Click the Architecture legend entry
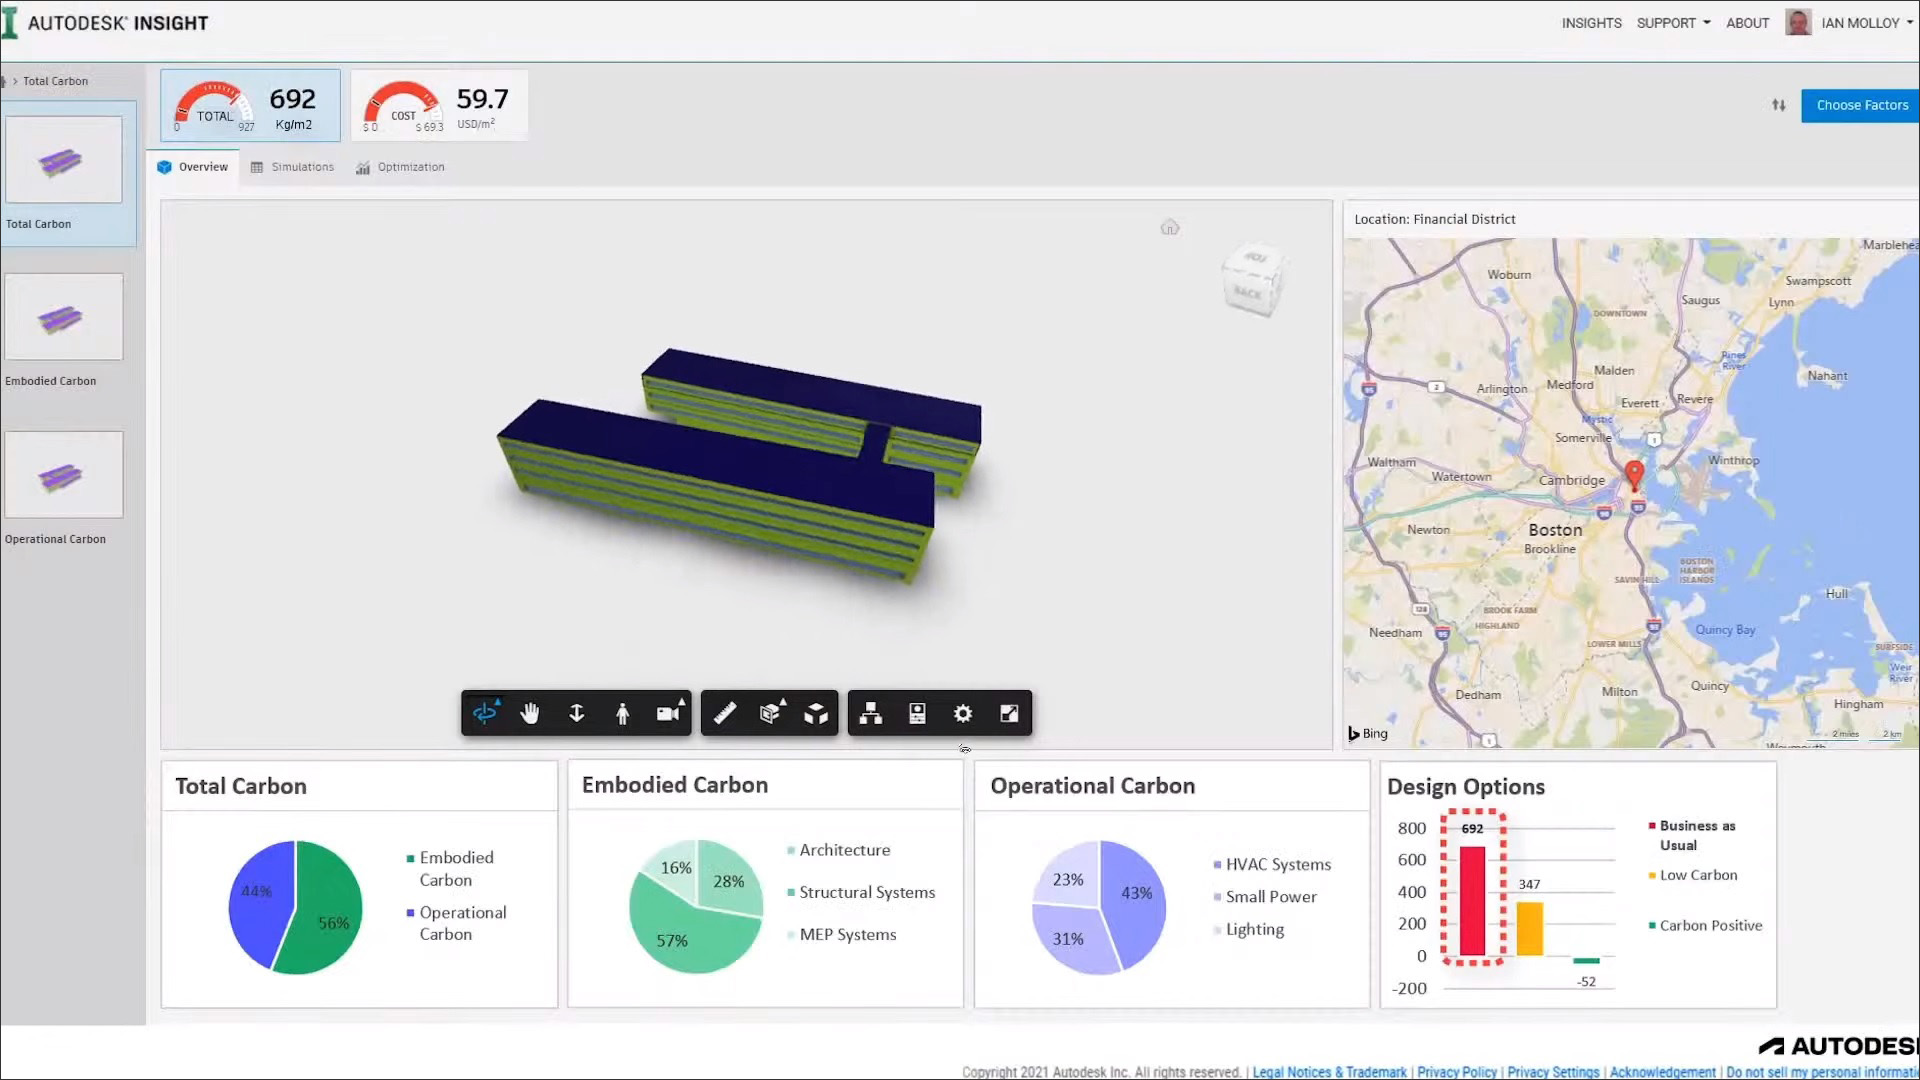This screenshot has width=1920, height=1080. (838, 850)
